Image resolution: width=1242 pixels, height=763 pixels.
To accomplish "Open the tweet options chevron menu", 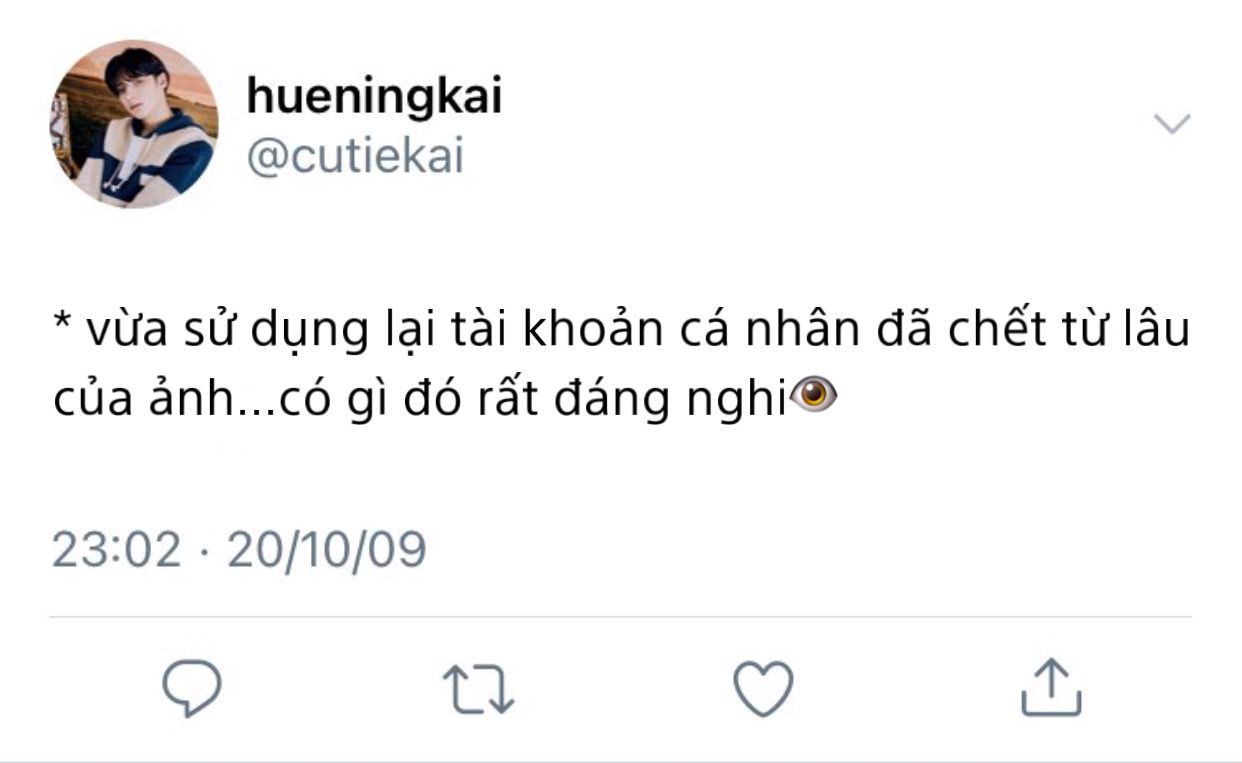I will coord(1172,124).
